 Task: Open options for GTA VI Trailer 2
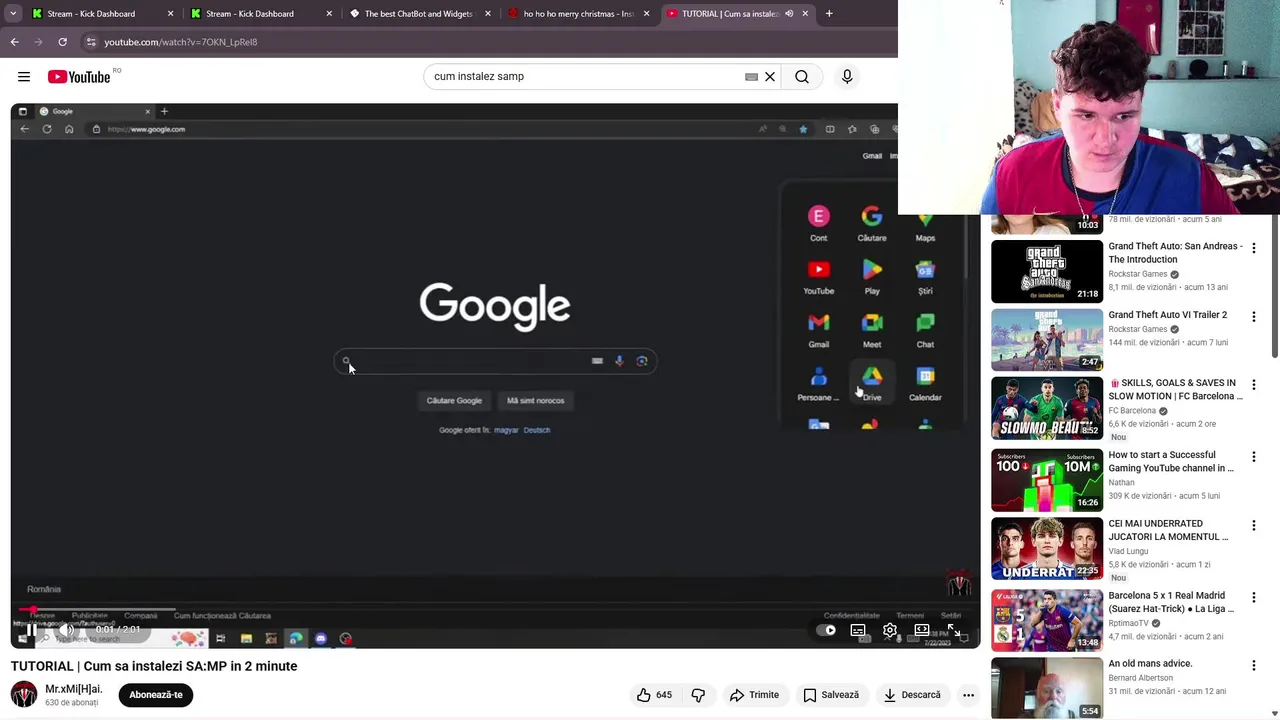pos(1253,317)
